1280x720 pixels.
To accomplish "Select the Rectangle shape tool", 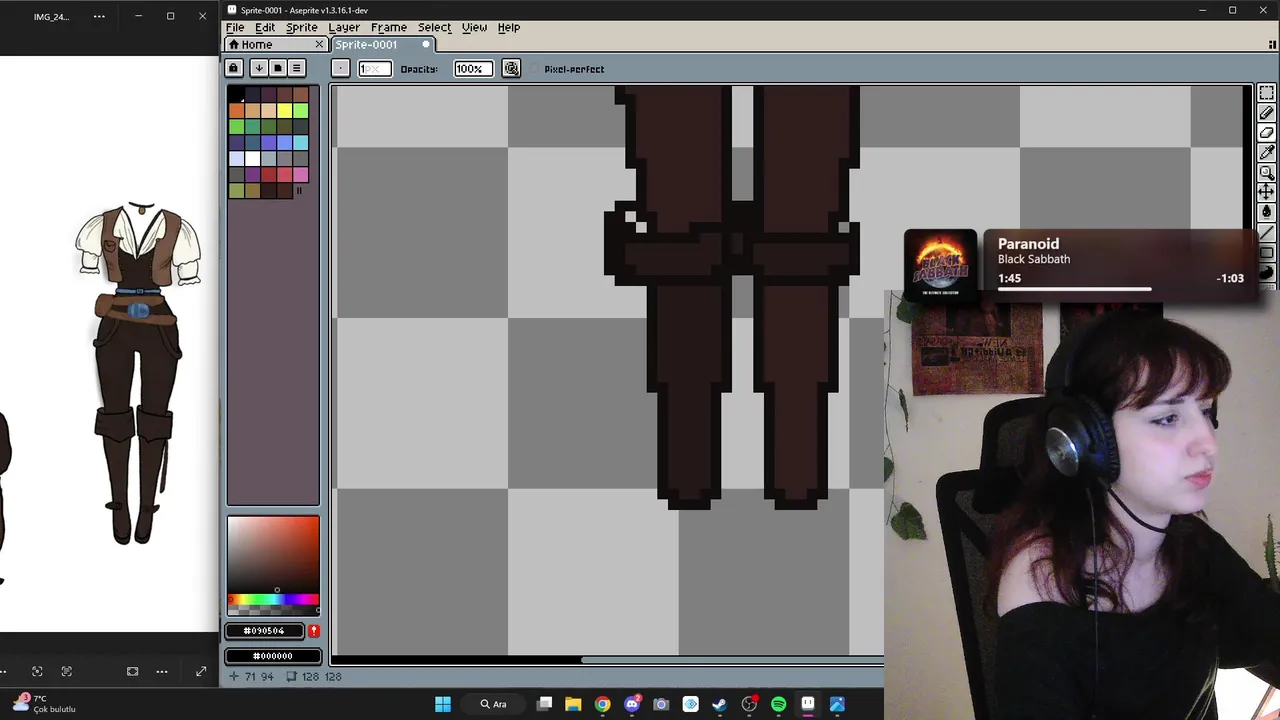I will 1266,252.
